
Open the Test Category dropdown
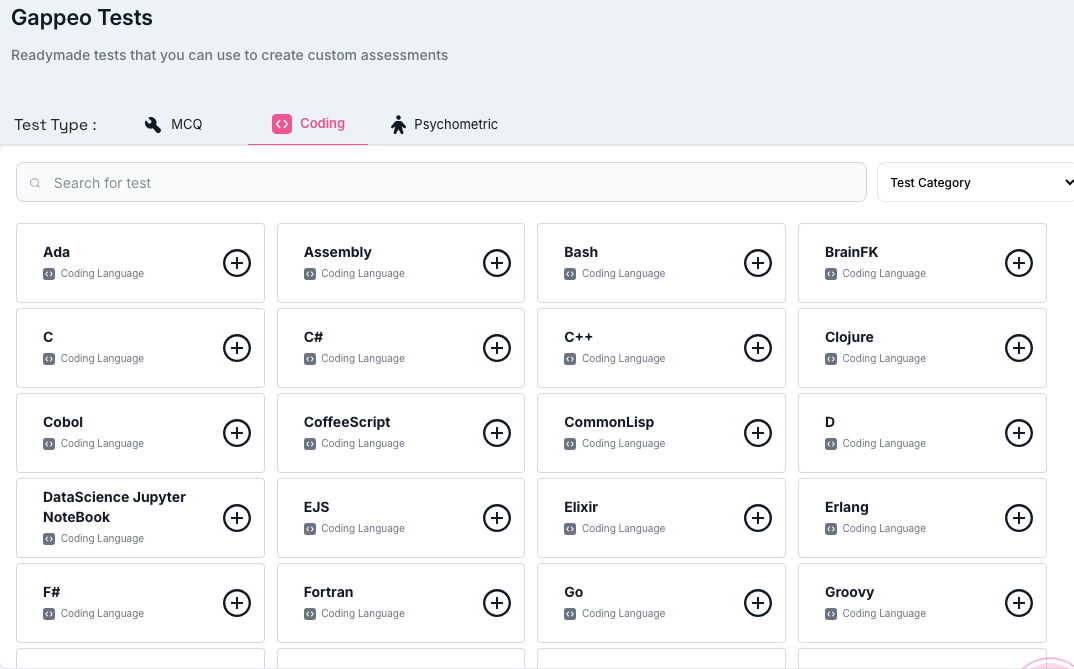(975, 182)
